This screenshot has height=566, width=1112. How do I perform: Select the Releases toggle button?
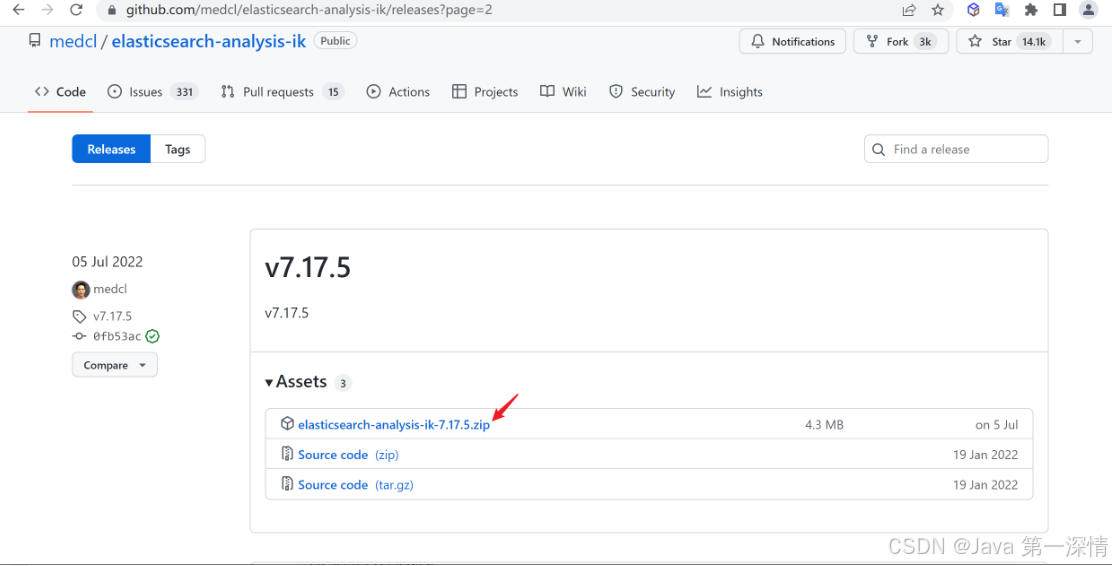[111, 149]
